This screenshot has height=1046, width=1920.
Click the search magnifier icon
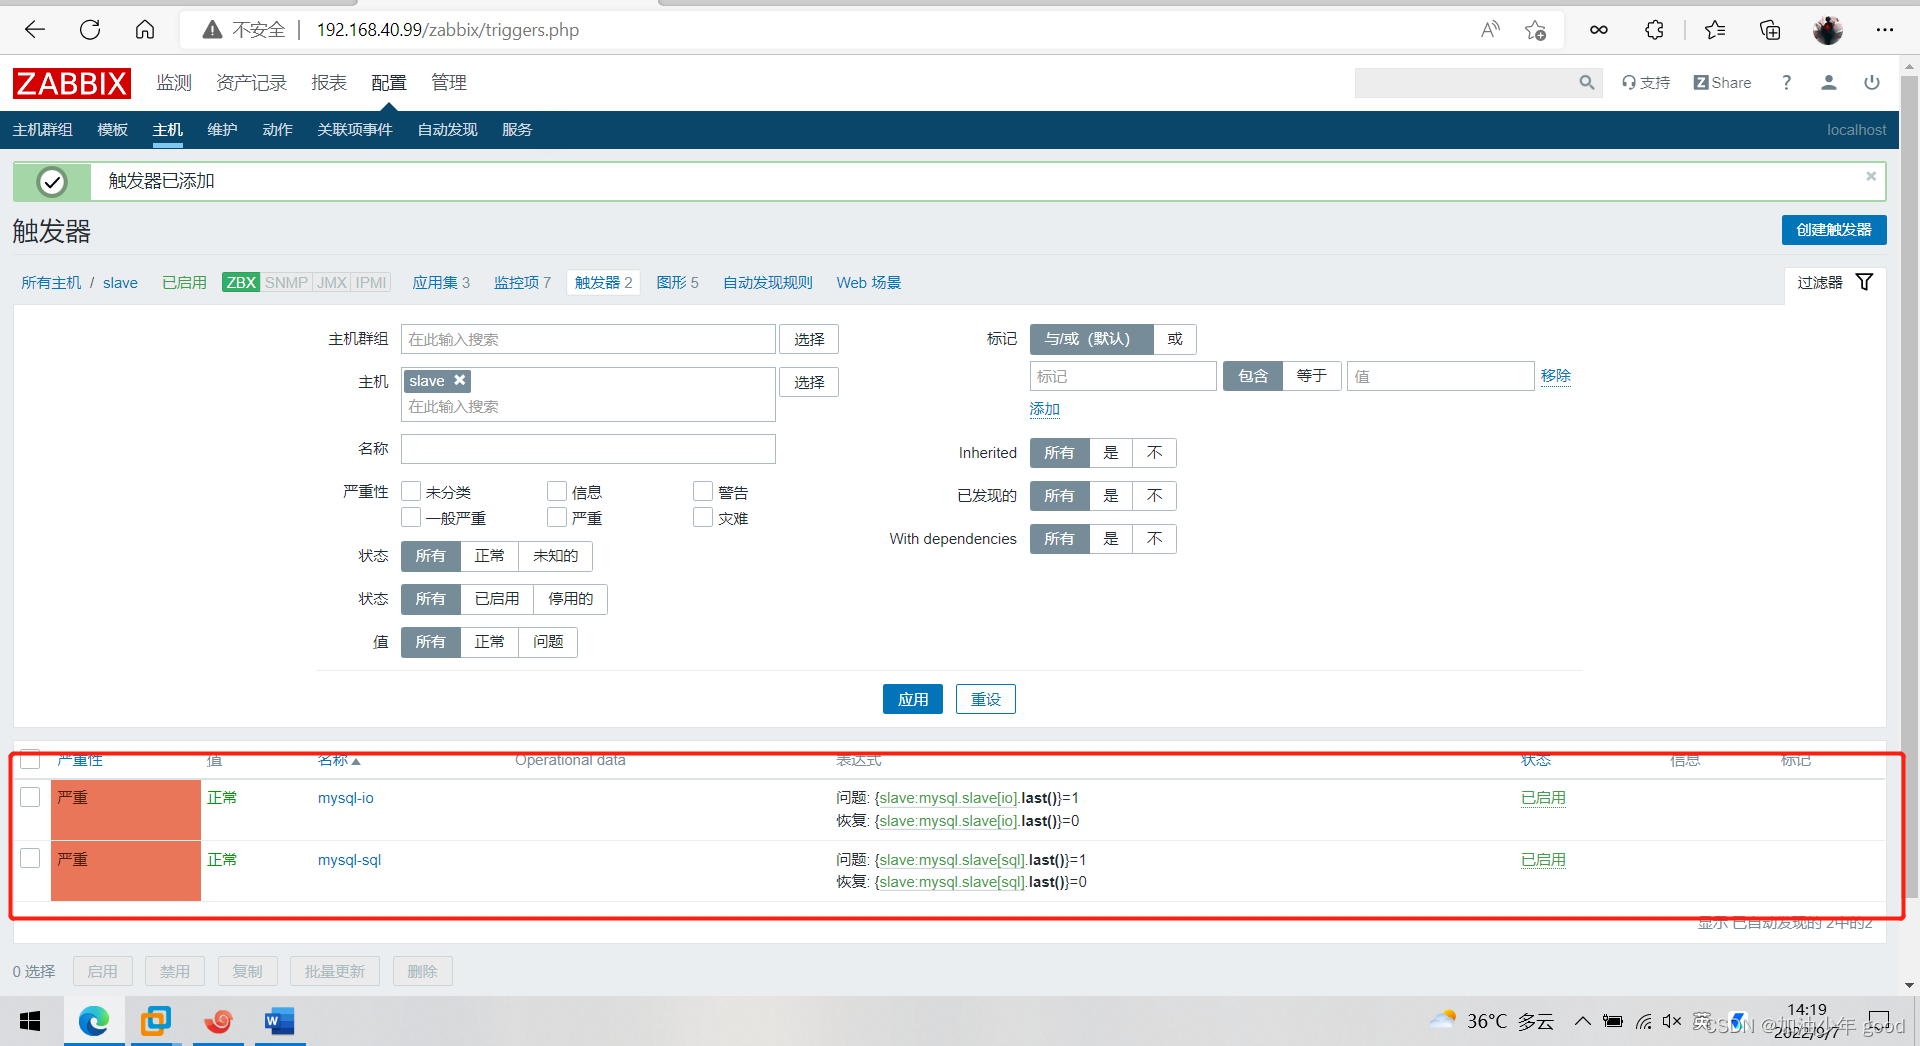1587,83
